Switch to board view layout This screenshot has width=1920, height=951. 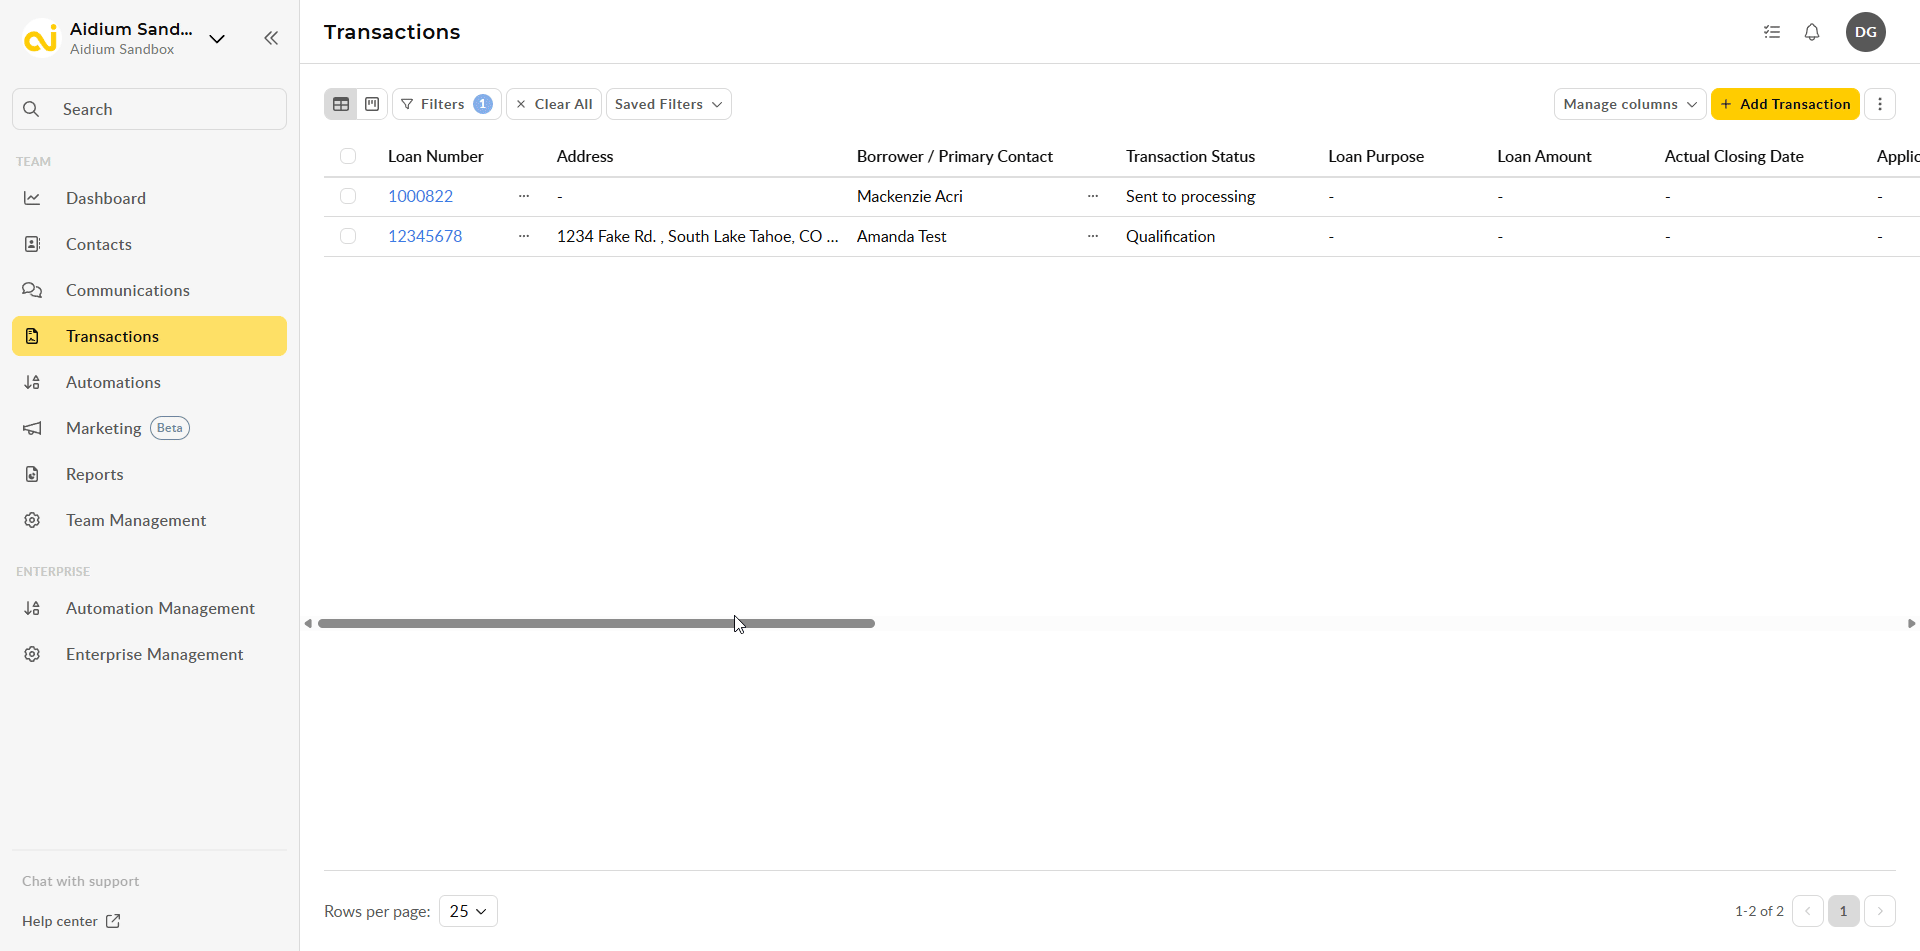(x=372, y=104)
